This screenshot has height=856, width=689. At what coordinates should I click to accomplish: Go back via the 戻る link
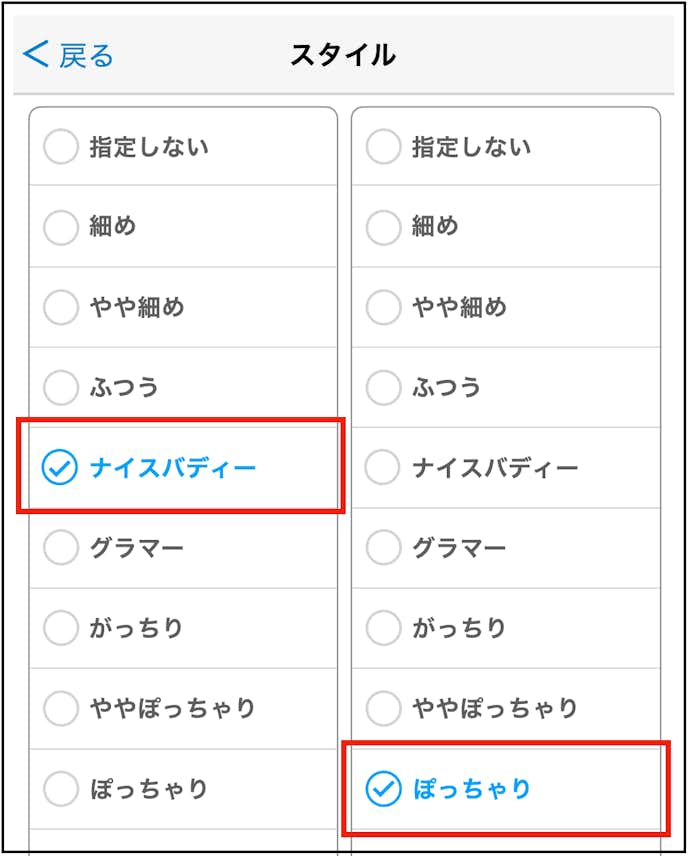[86, 55]
